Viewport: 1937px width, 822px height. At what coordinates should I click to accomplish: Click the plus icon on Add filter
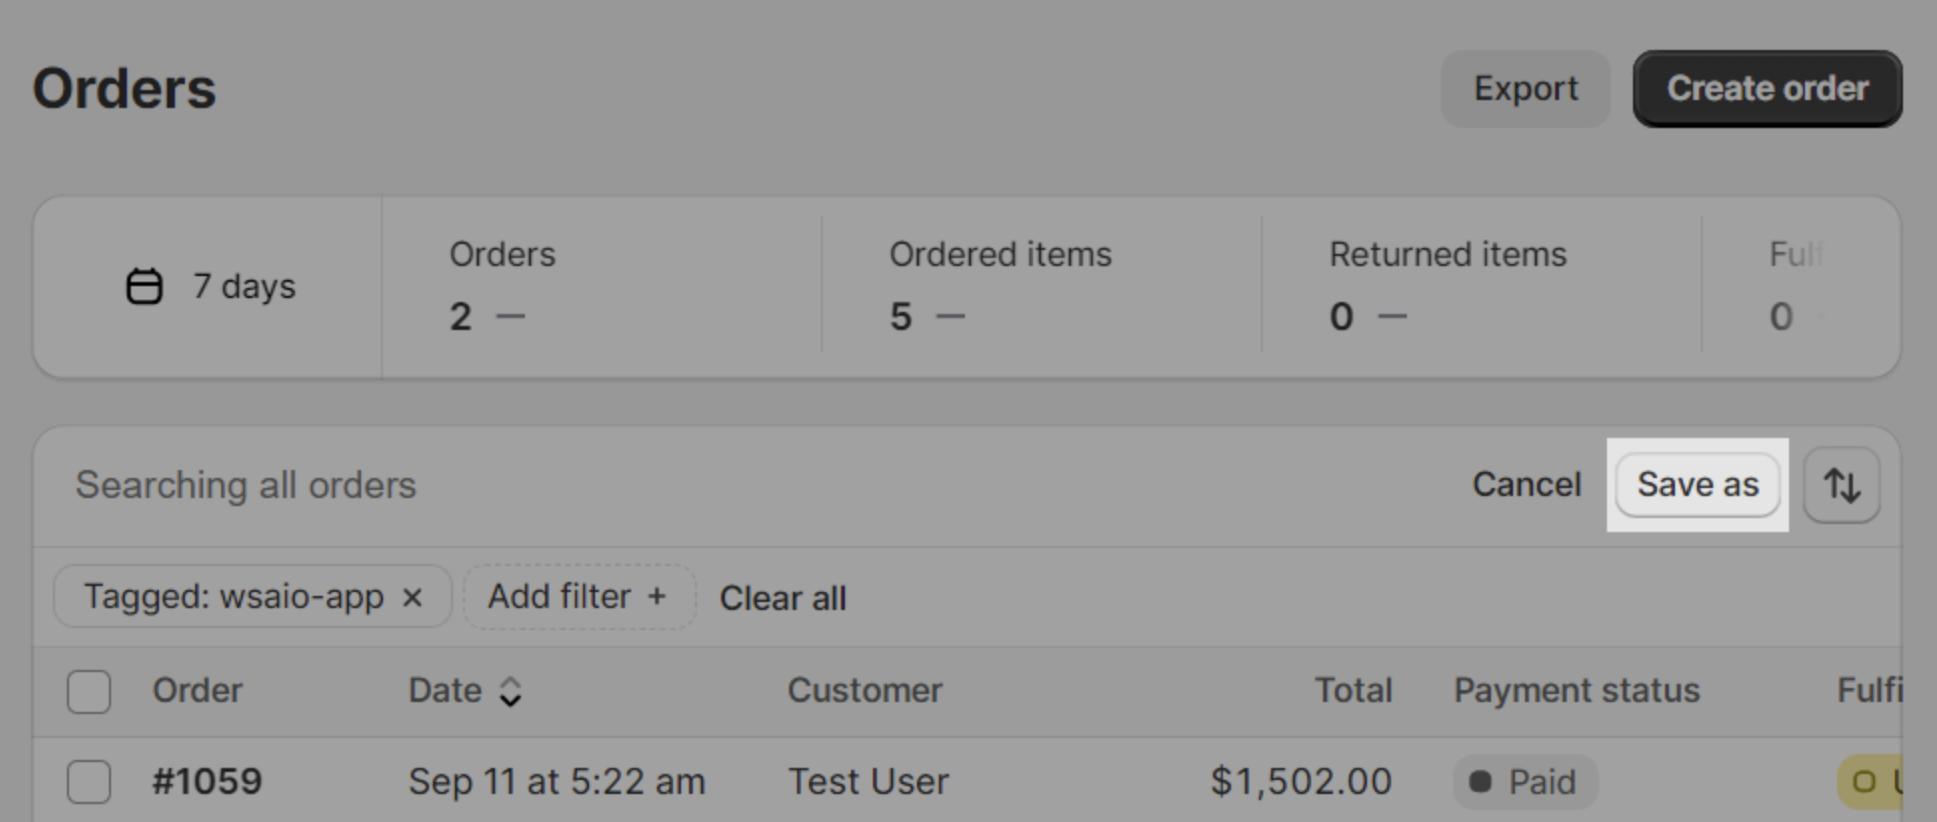click(657, 596)
